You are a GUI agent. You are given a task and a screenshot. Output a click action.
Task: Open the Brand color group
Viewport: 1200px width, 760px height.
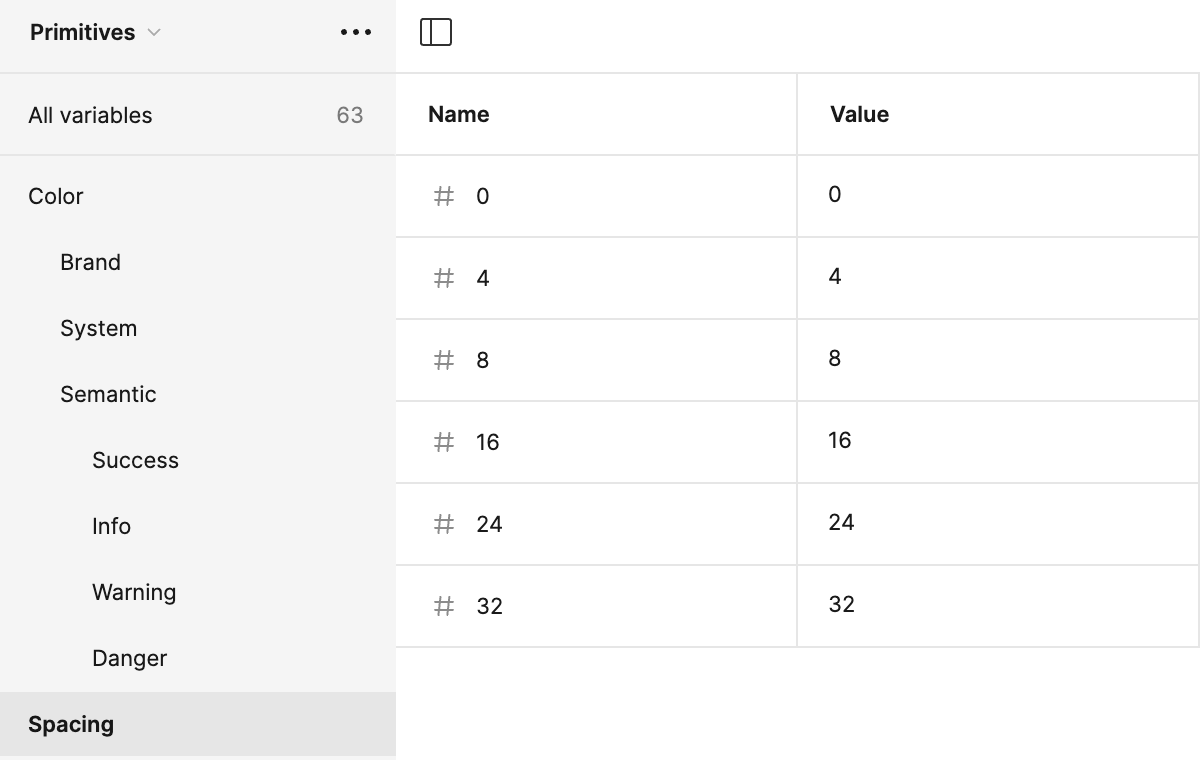(90, 262)
